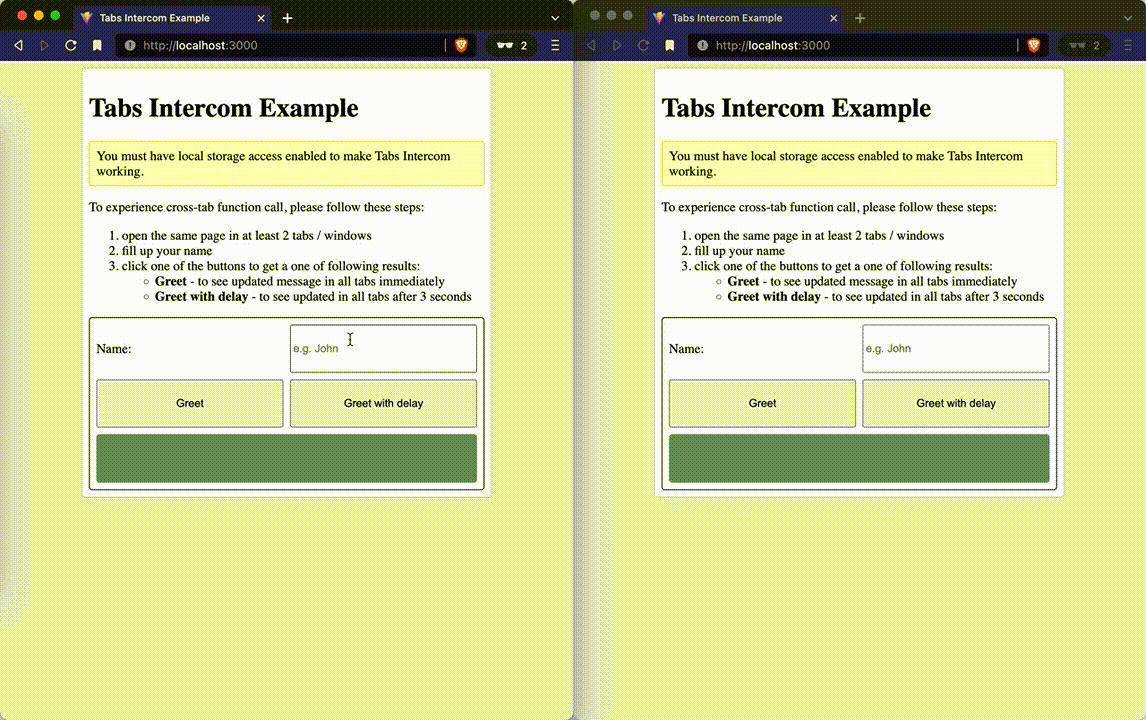Open the hamburger menu in the left window

pos(555,45)
